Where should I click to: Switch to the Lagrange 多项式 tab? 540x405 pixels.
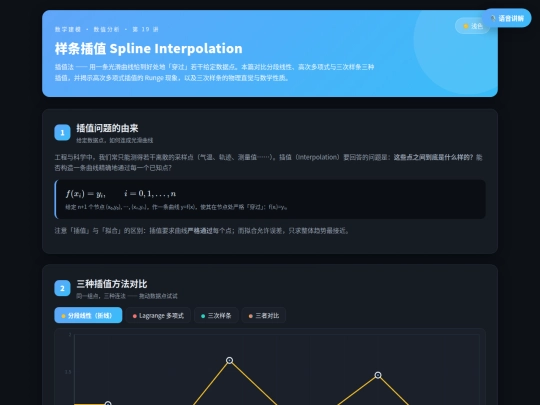[x=158, y=315]
